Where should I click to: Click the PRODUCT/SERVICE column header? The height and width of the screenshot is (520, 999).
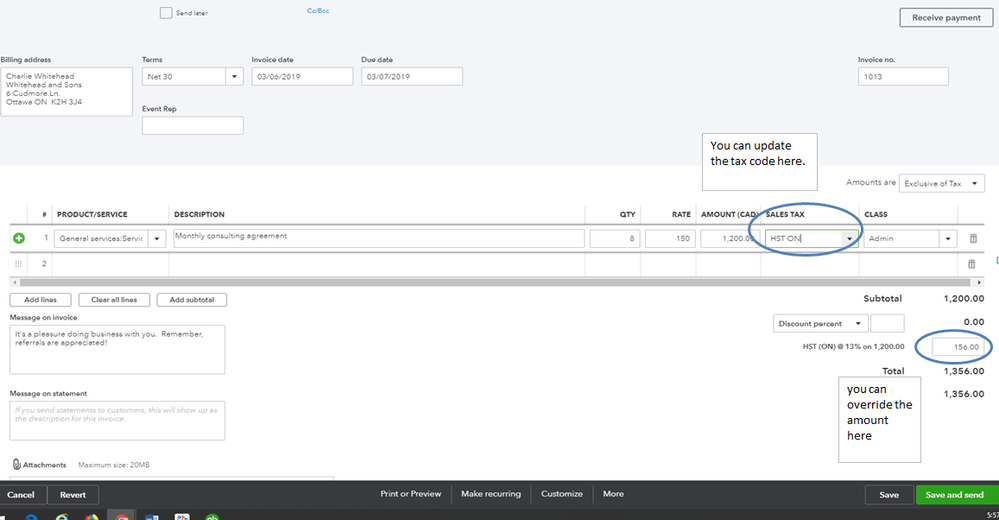tap(92, 215)
